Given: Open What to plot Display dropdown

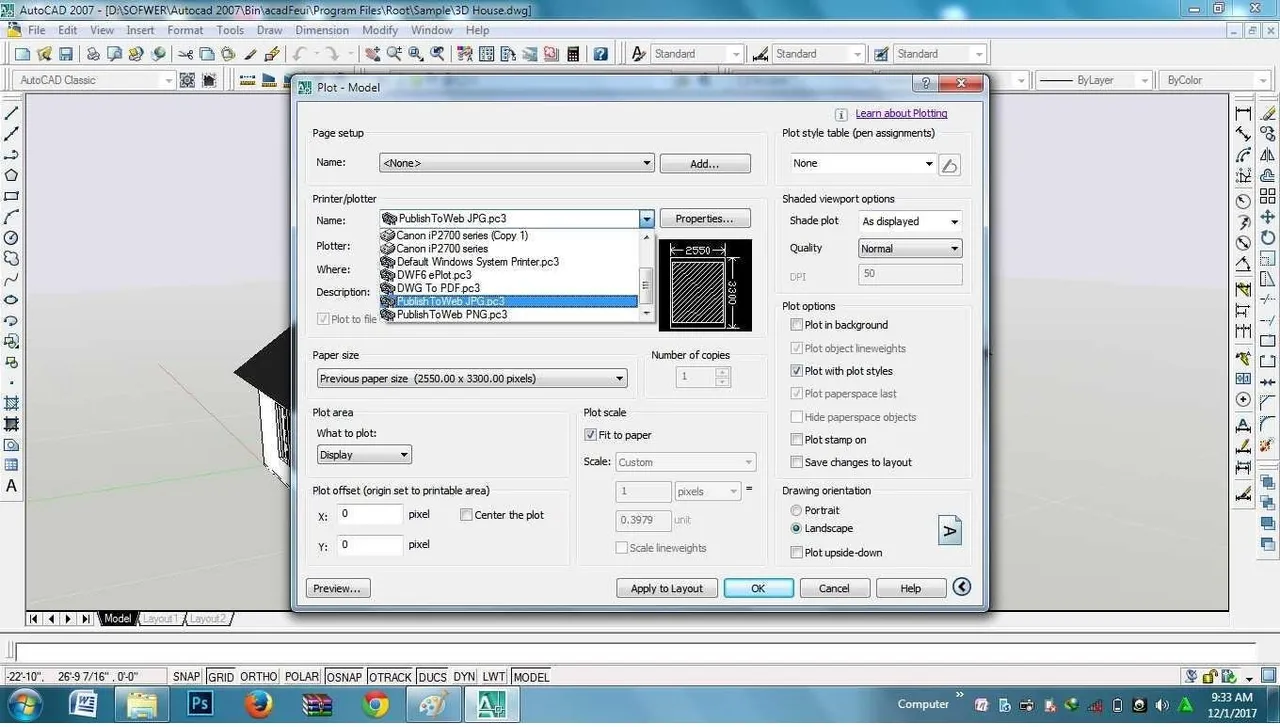Looking at the screenshot, I should [x=364, y=455].
